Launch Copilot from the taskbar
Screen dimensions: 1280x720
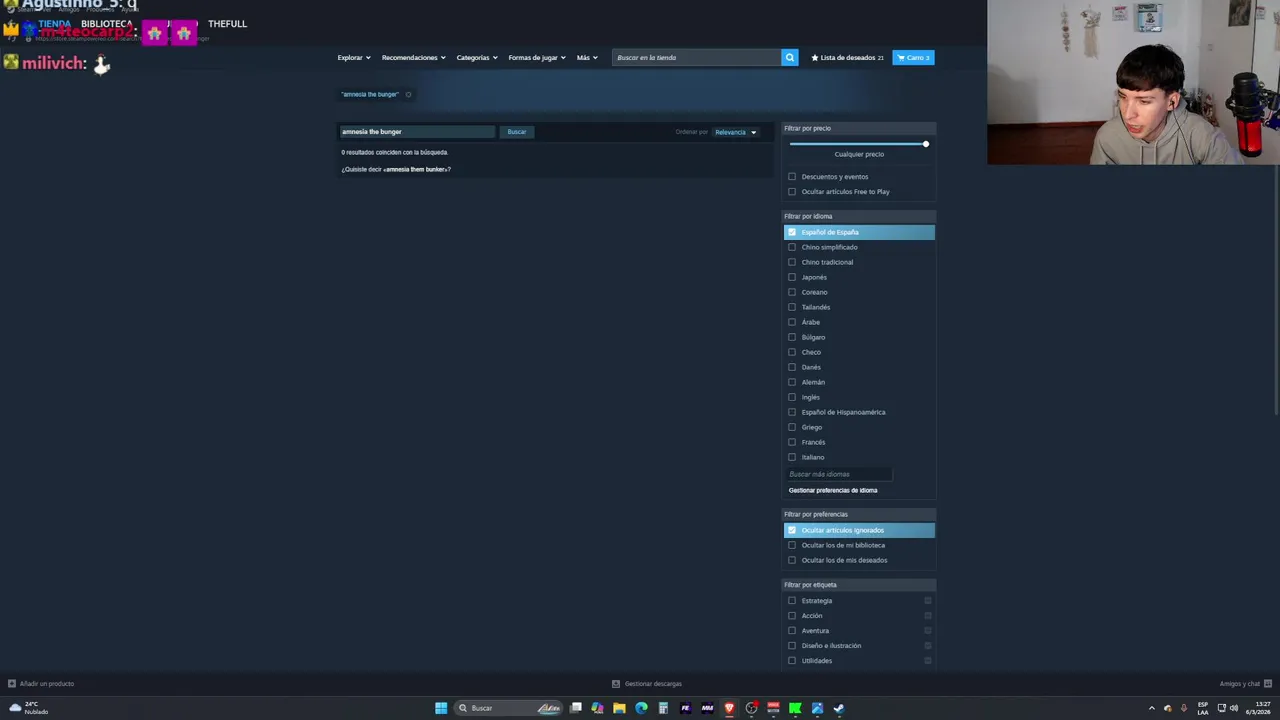pos(597,708)
